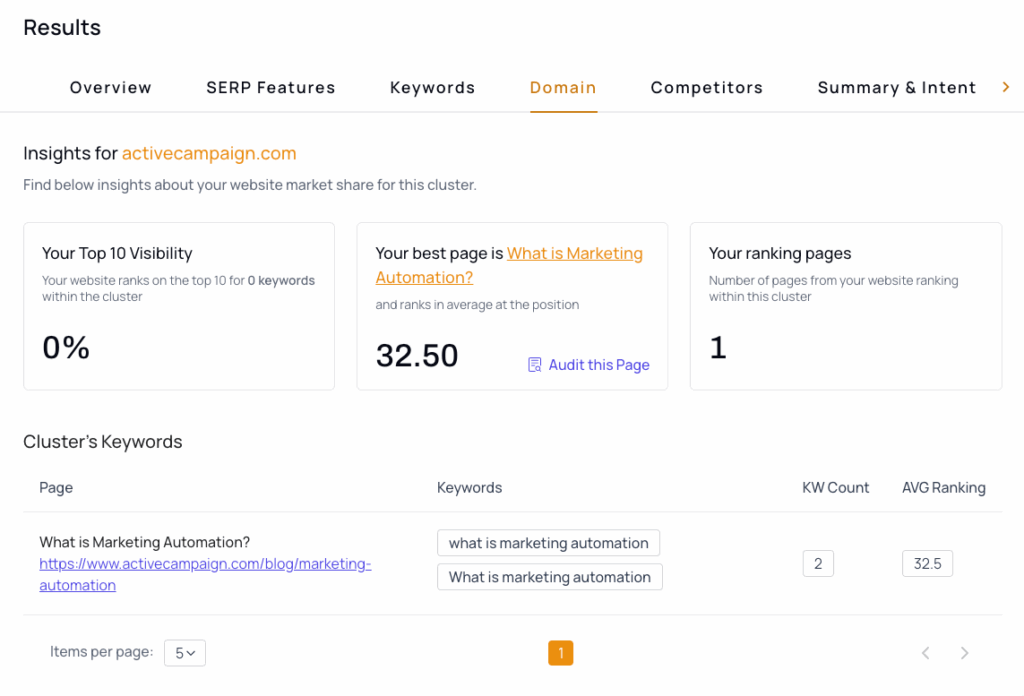Click the audit page document icon
This screenshot has width=1024, height=696.
pyautogui.click(x=535, y=365)
